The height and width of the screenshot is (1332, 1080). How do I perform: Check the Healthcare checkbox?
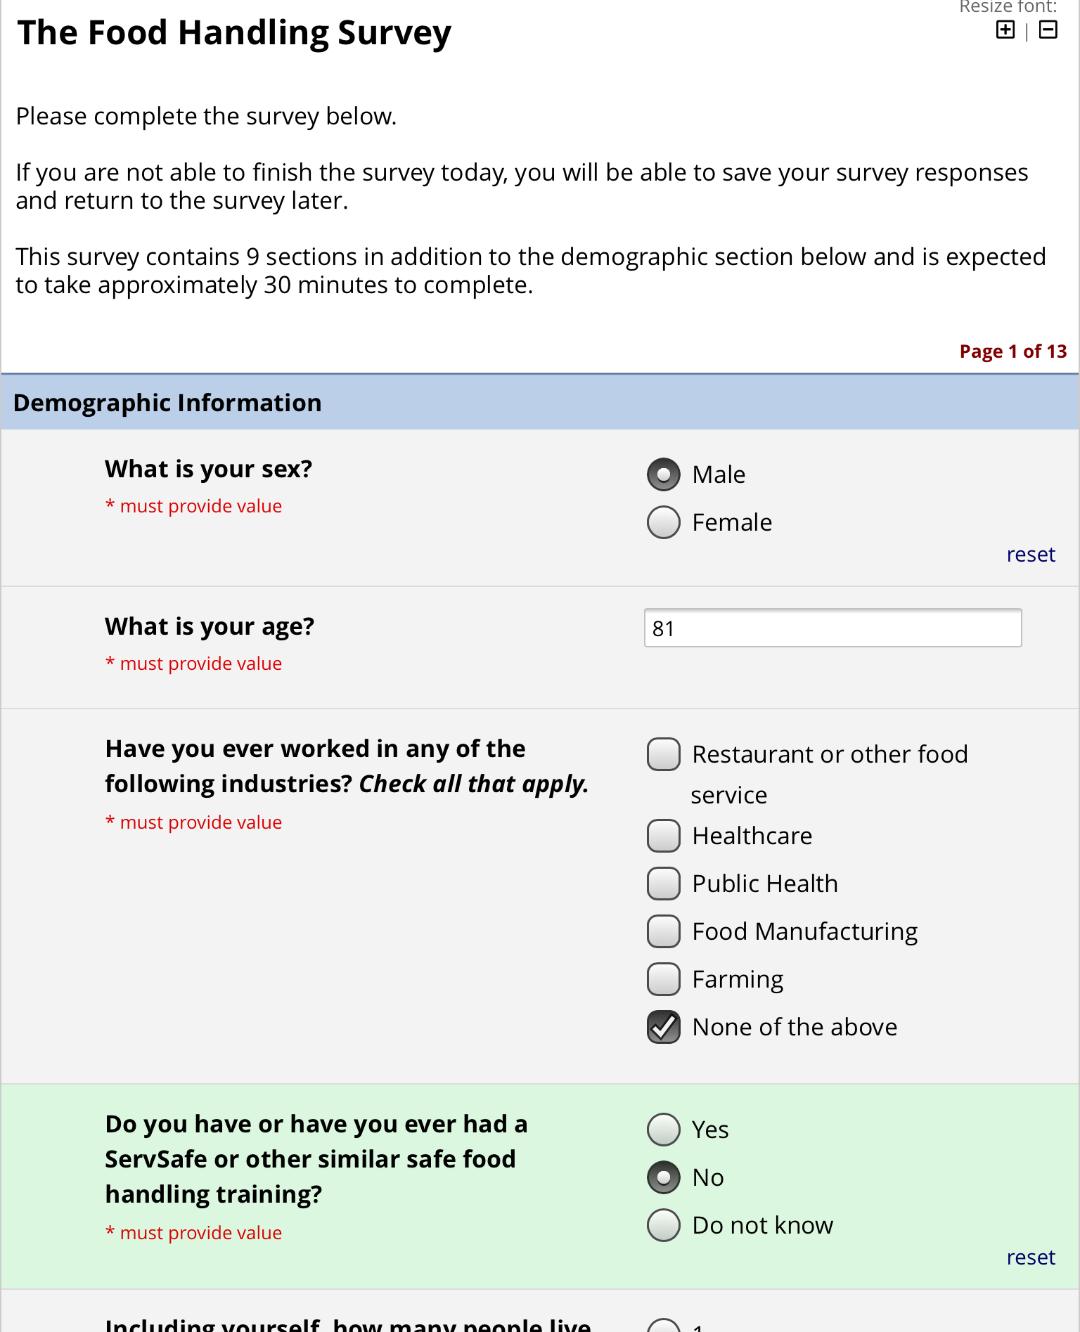click(x=663, y=835)
